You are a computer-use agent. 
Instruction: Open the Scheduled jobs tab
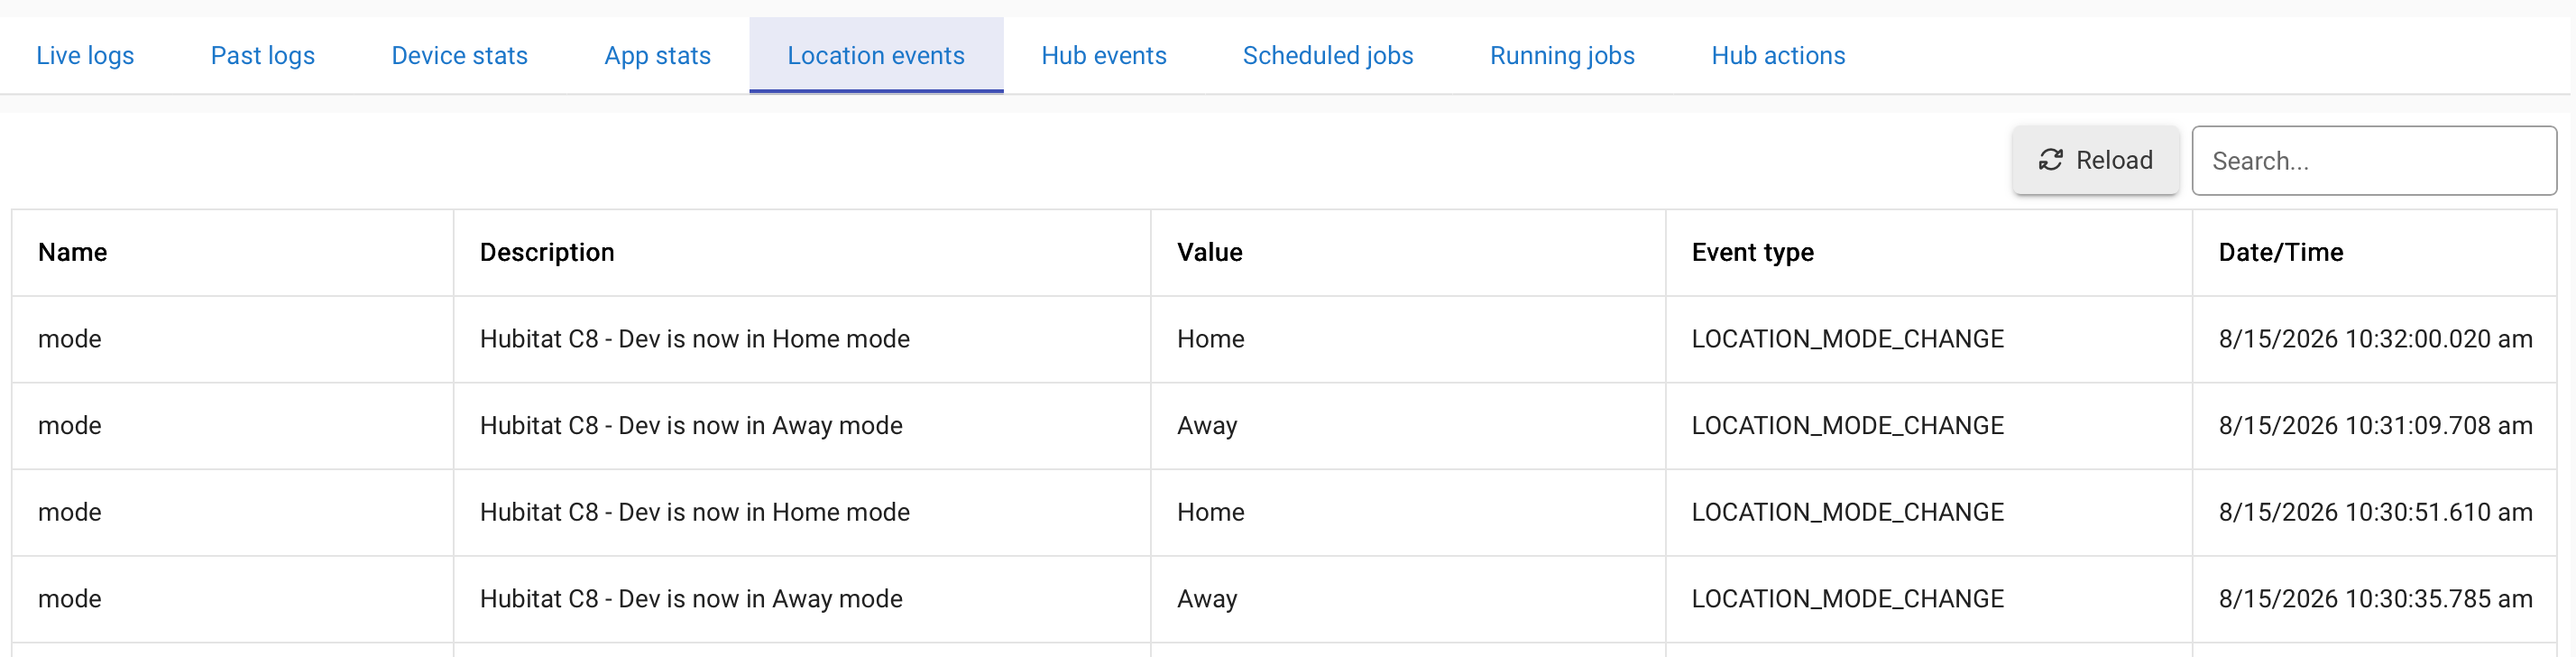1328,56
